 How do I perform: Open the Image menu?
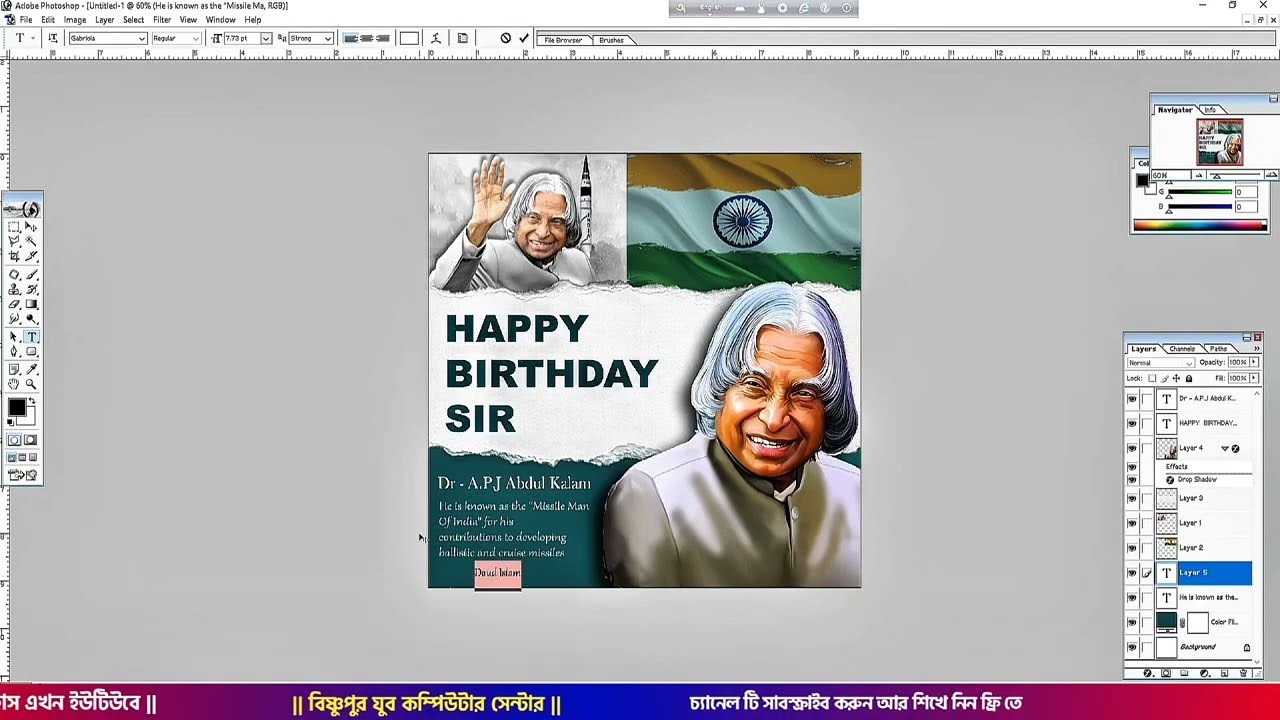pyautogui.click(x=75, y=20)
